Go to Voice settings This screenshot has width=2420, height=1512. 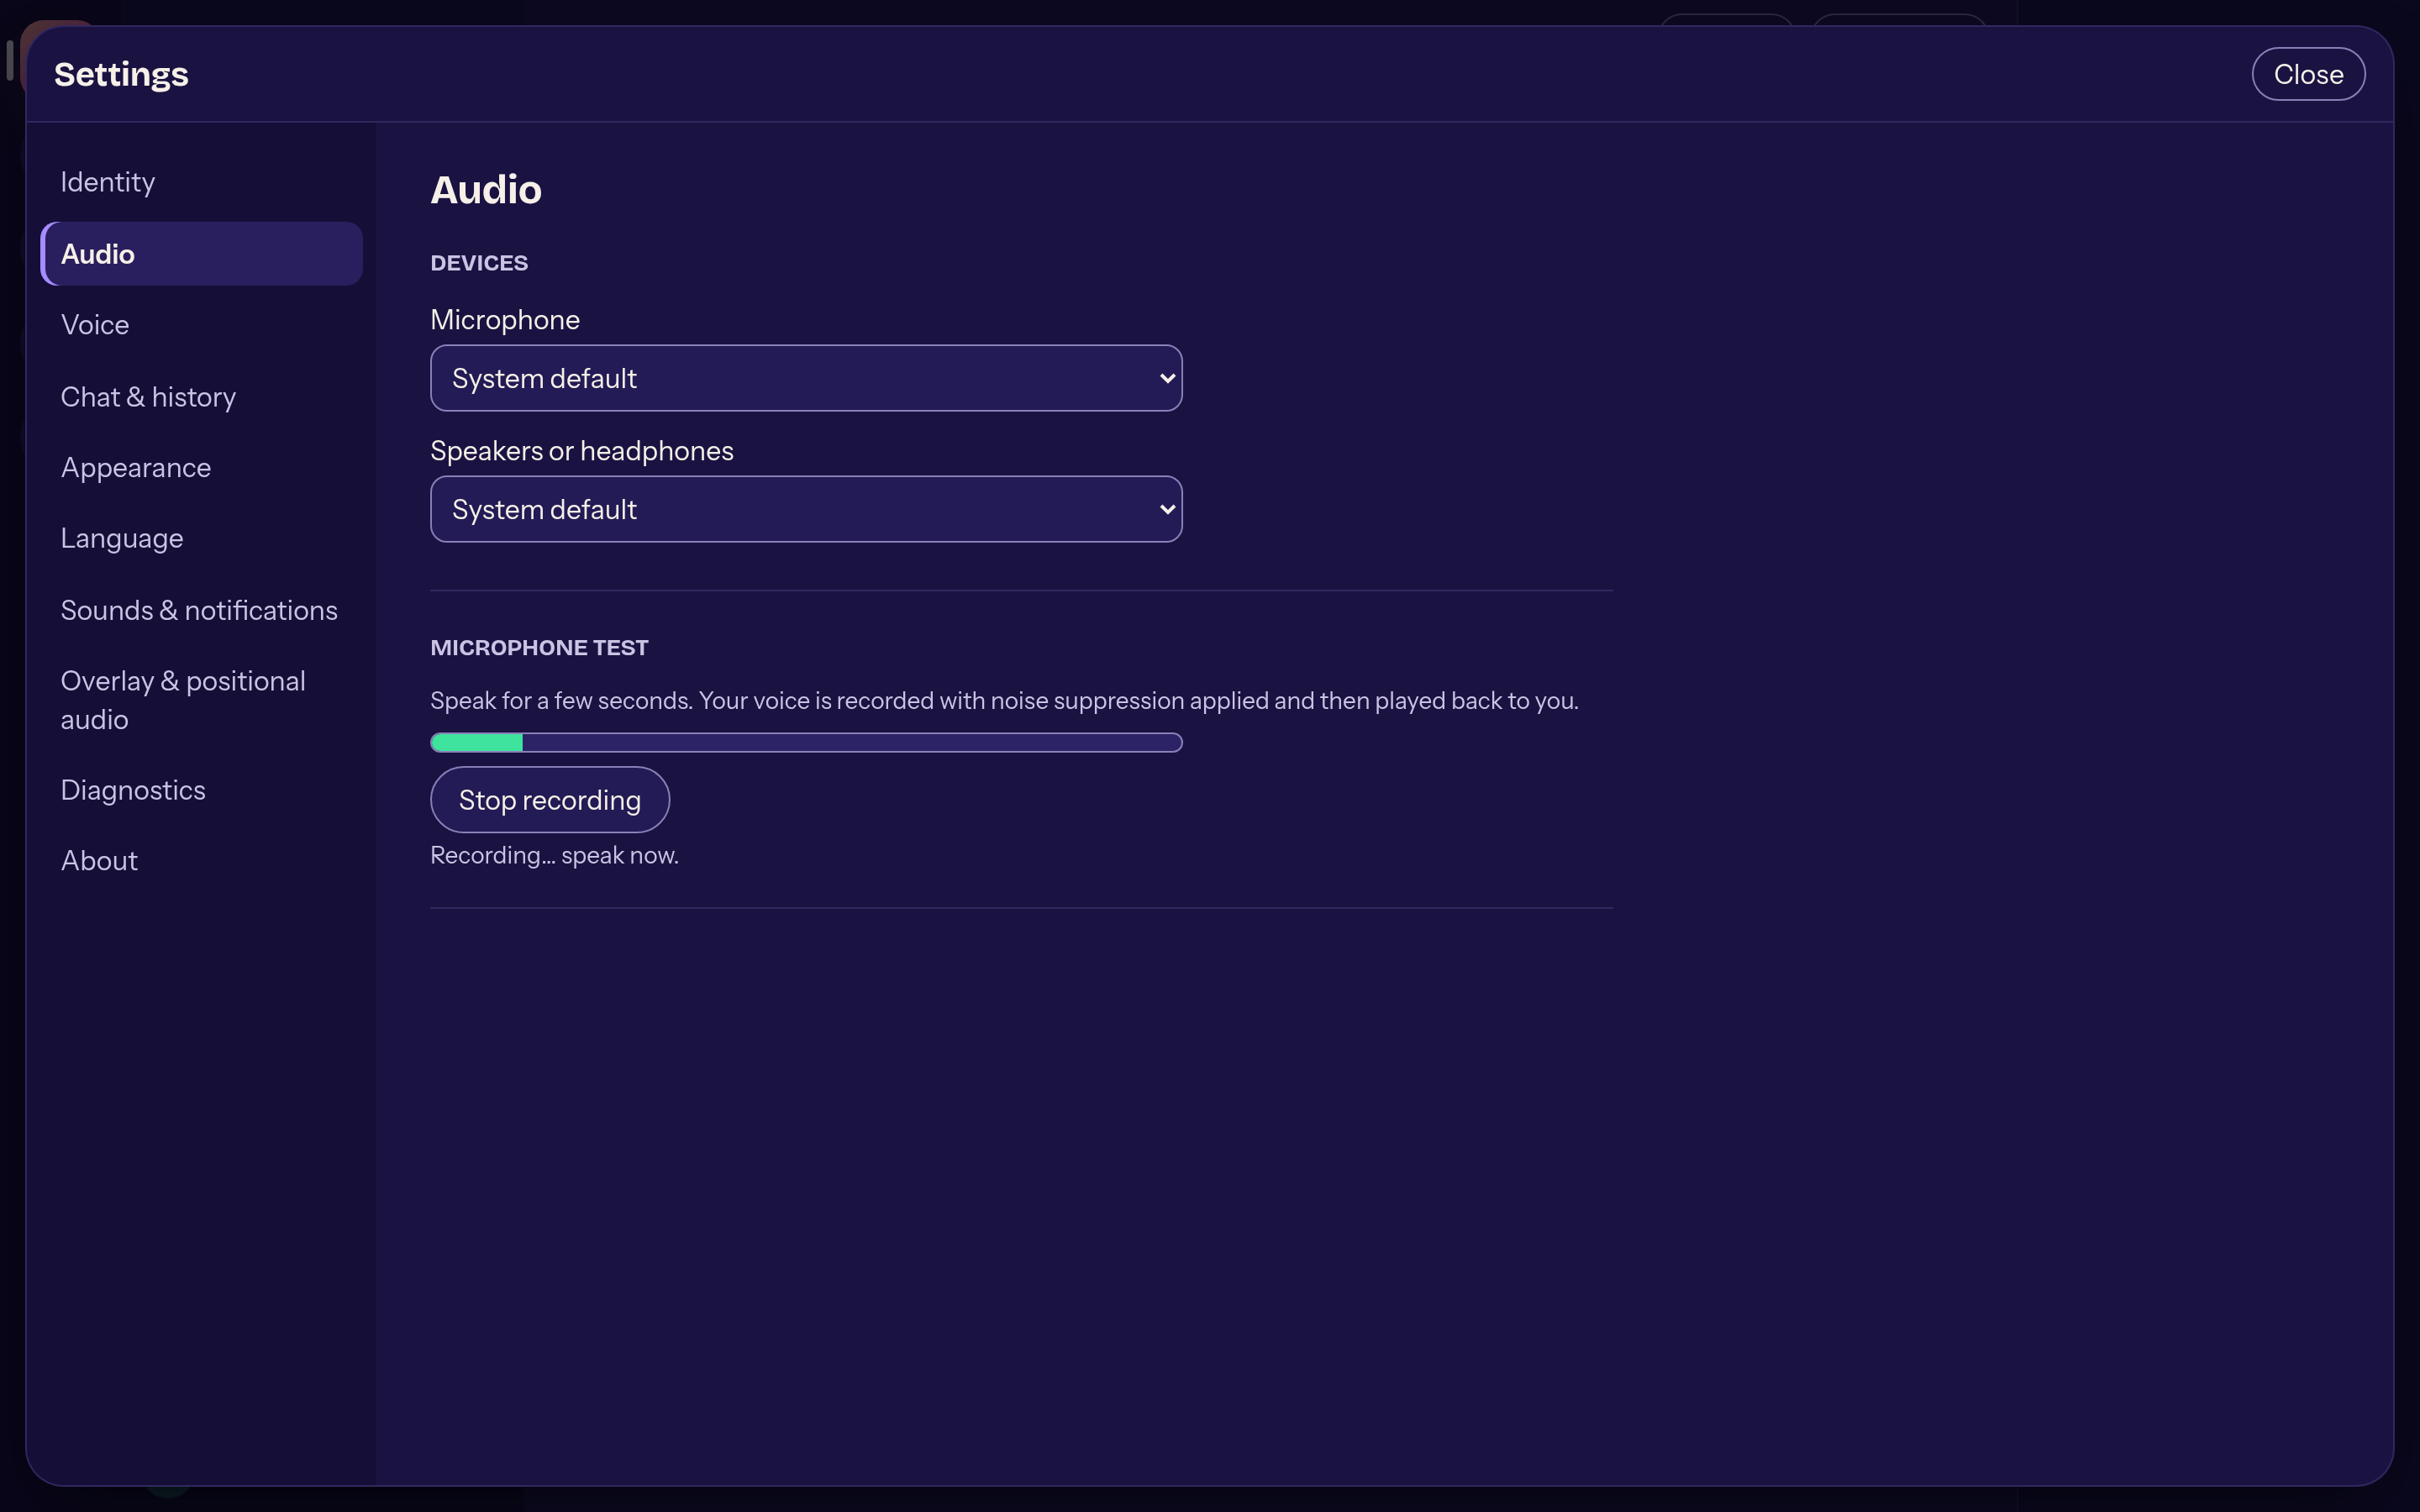pos(201,325)
